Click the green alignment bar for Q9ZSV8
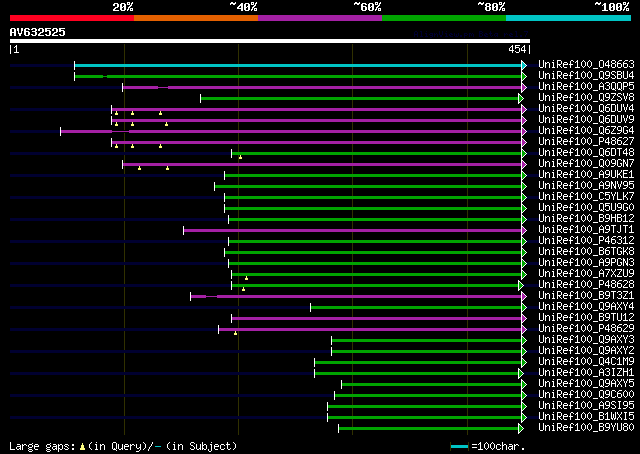 click(x=360, y=98)
